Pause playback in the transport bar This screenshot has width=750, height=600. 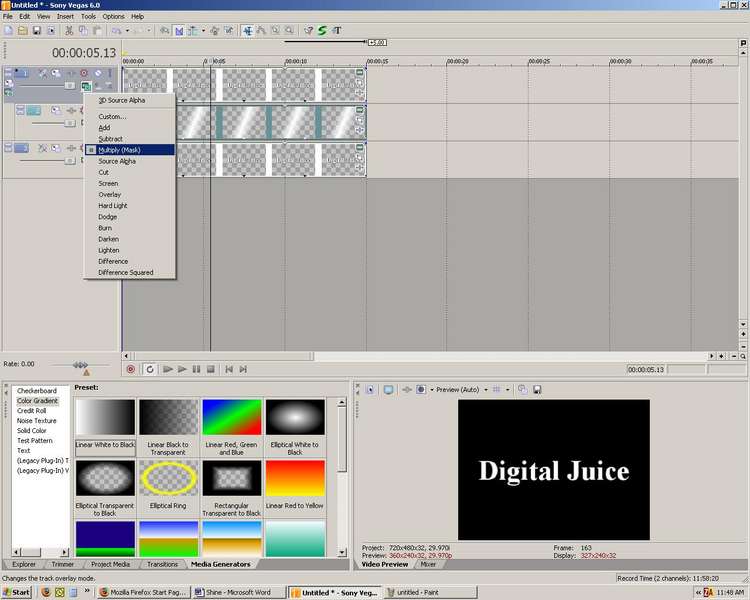coord(197,369)
